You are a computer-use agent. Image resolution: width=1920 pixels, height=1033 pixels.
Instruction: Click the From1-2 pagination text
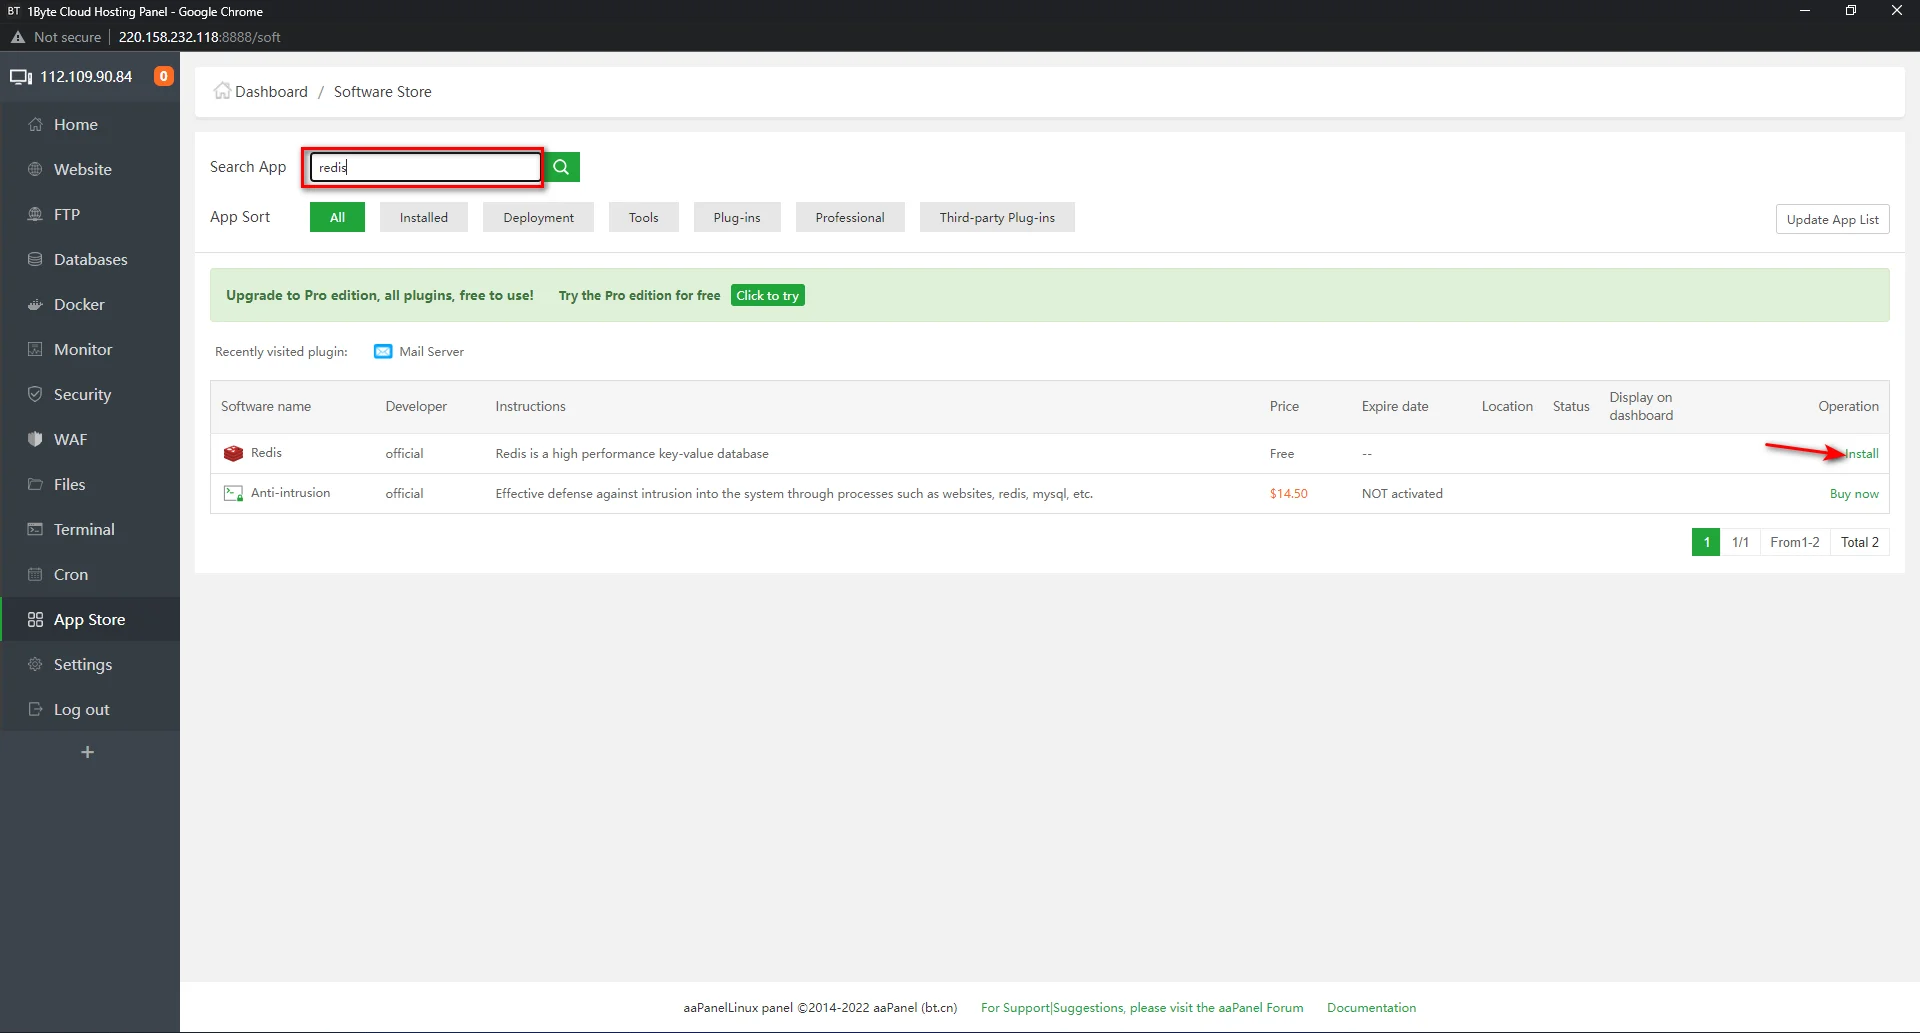(x=1795, y=542)
